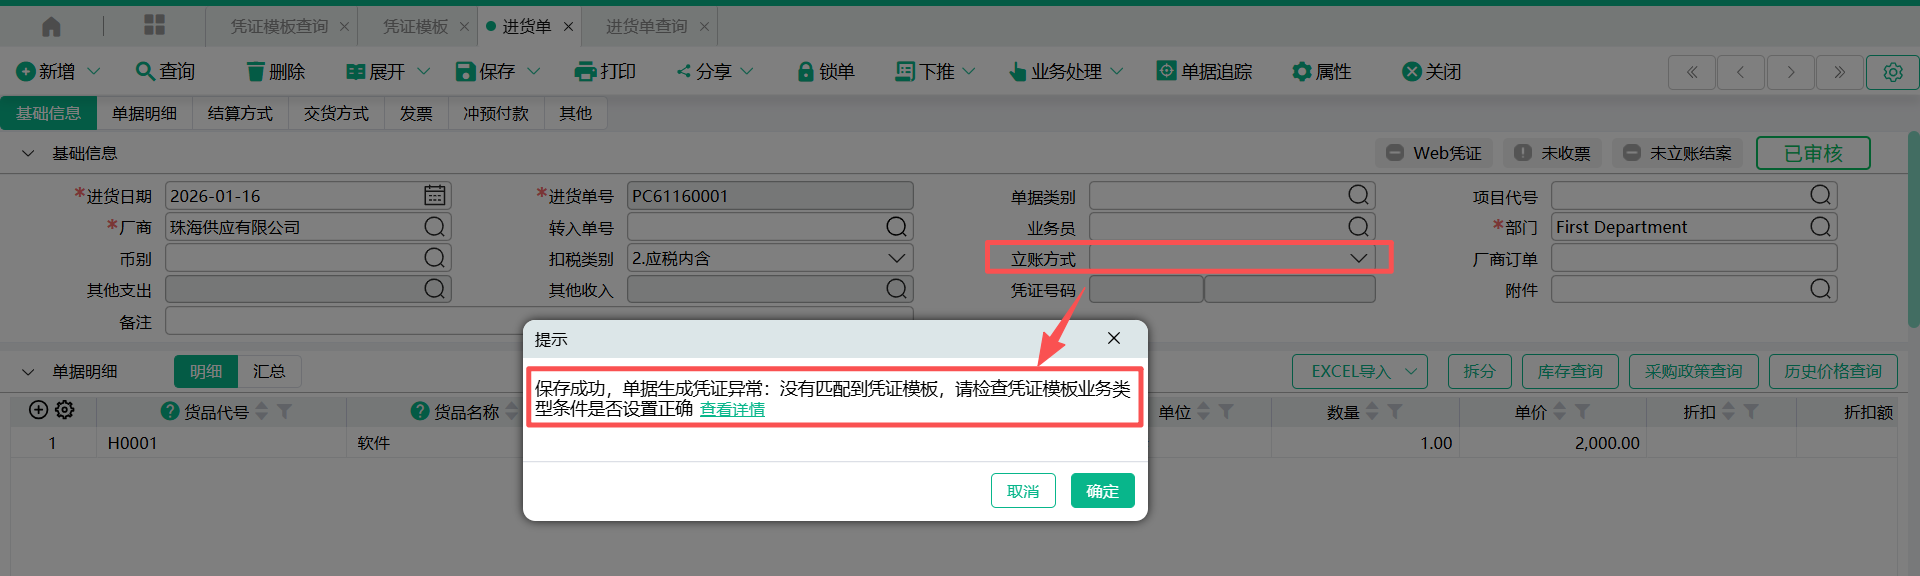Open the settings gear at top right
Screen dimensions: 1920x576
(x=1892, y=72)
